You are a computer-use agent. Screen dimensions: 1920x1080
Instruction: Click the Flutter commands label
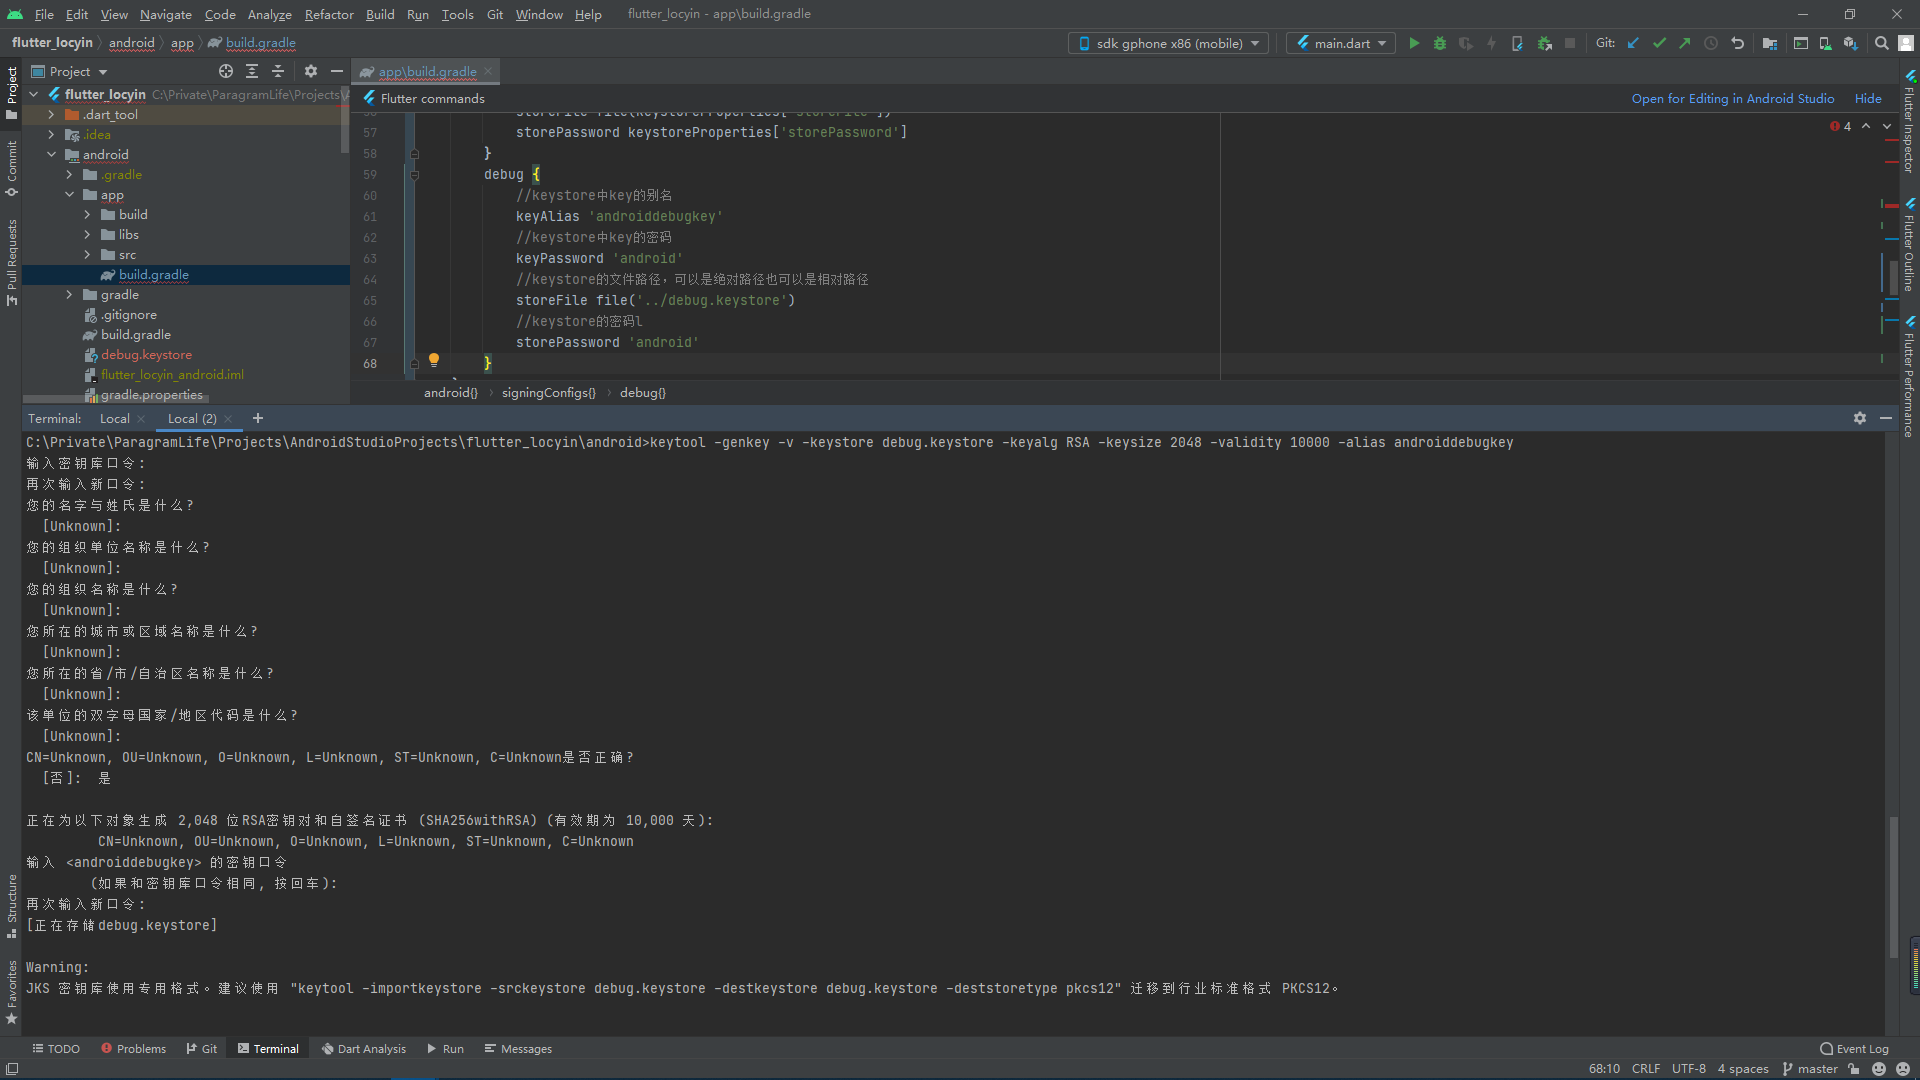tap(432, 98)
